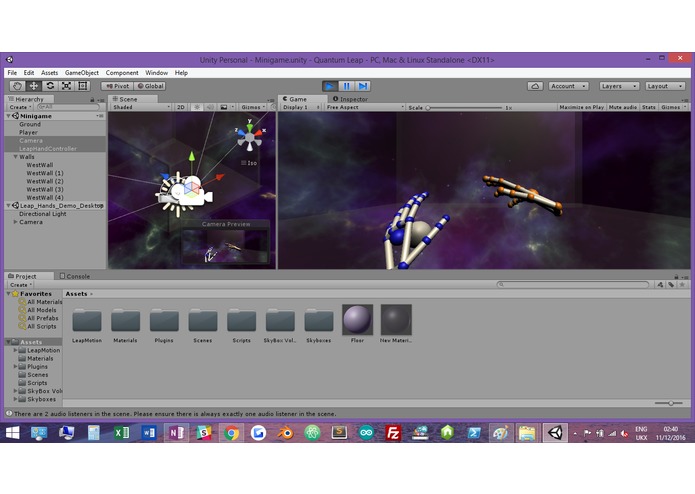Screen dimensions: 695x494
Task: Open Unity Cloud services
Action: pos(535,86)
